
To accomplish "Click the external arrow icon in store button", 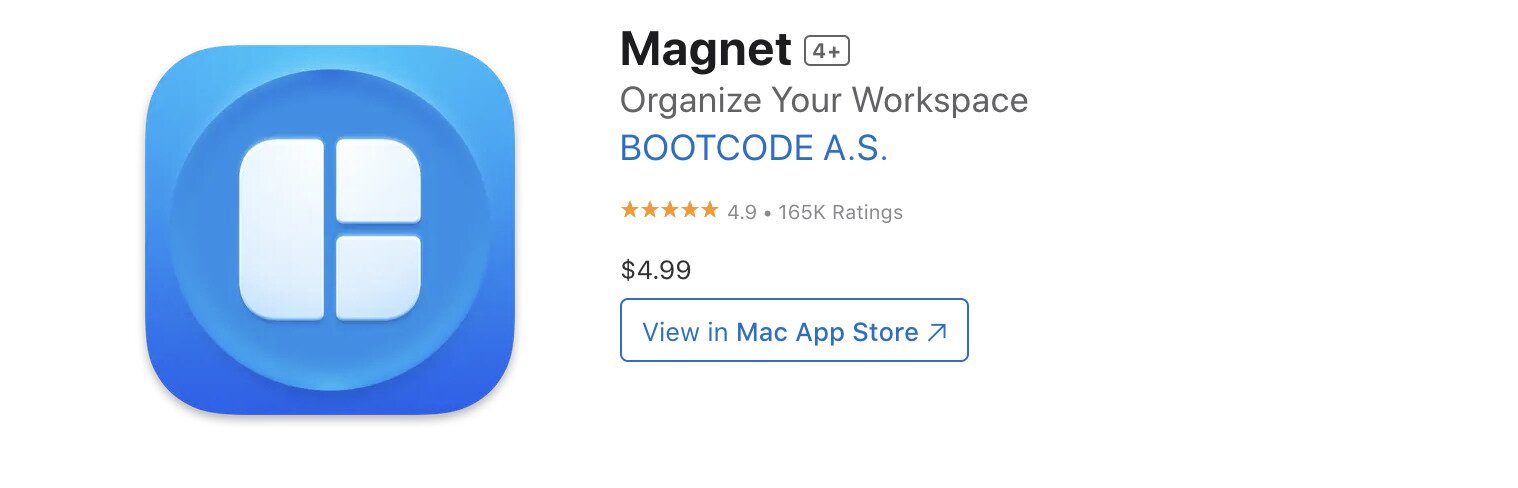I will (937, 332).
